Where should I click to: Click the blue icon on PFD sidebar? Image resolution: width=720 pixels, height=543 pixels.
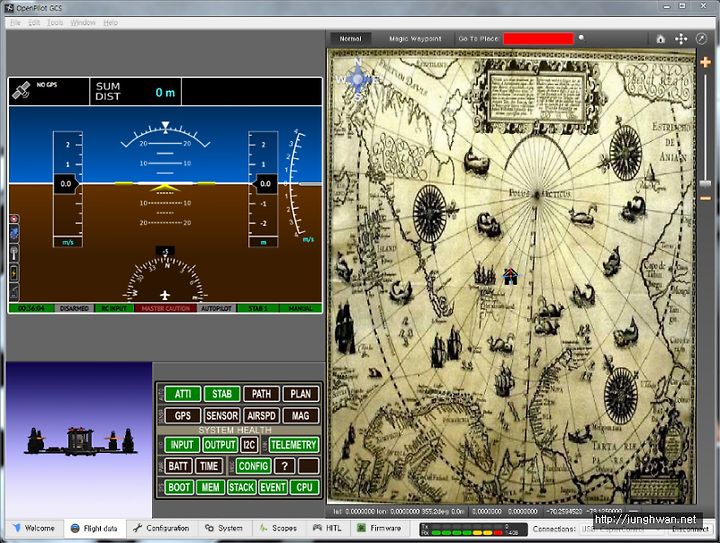(x=14, y=234)
